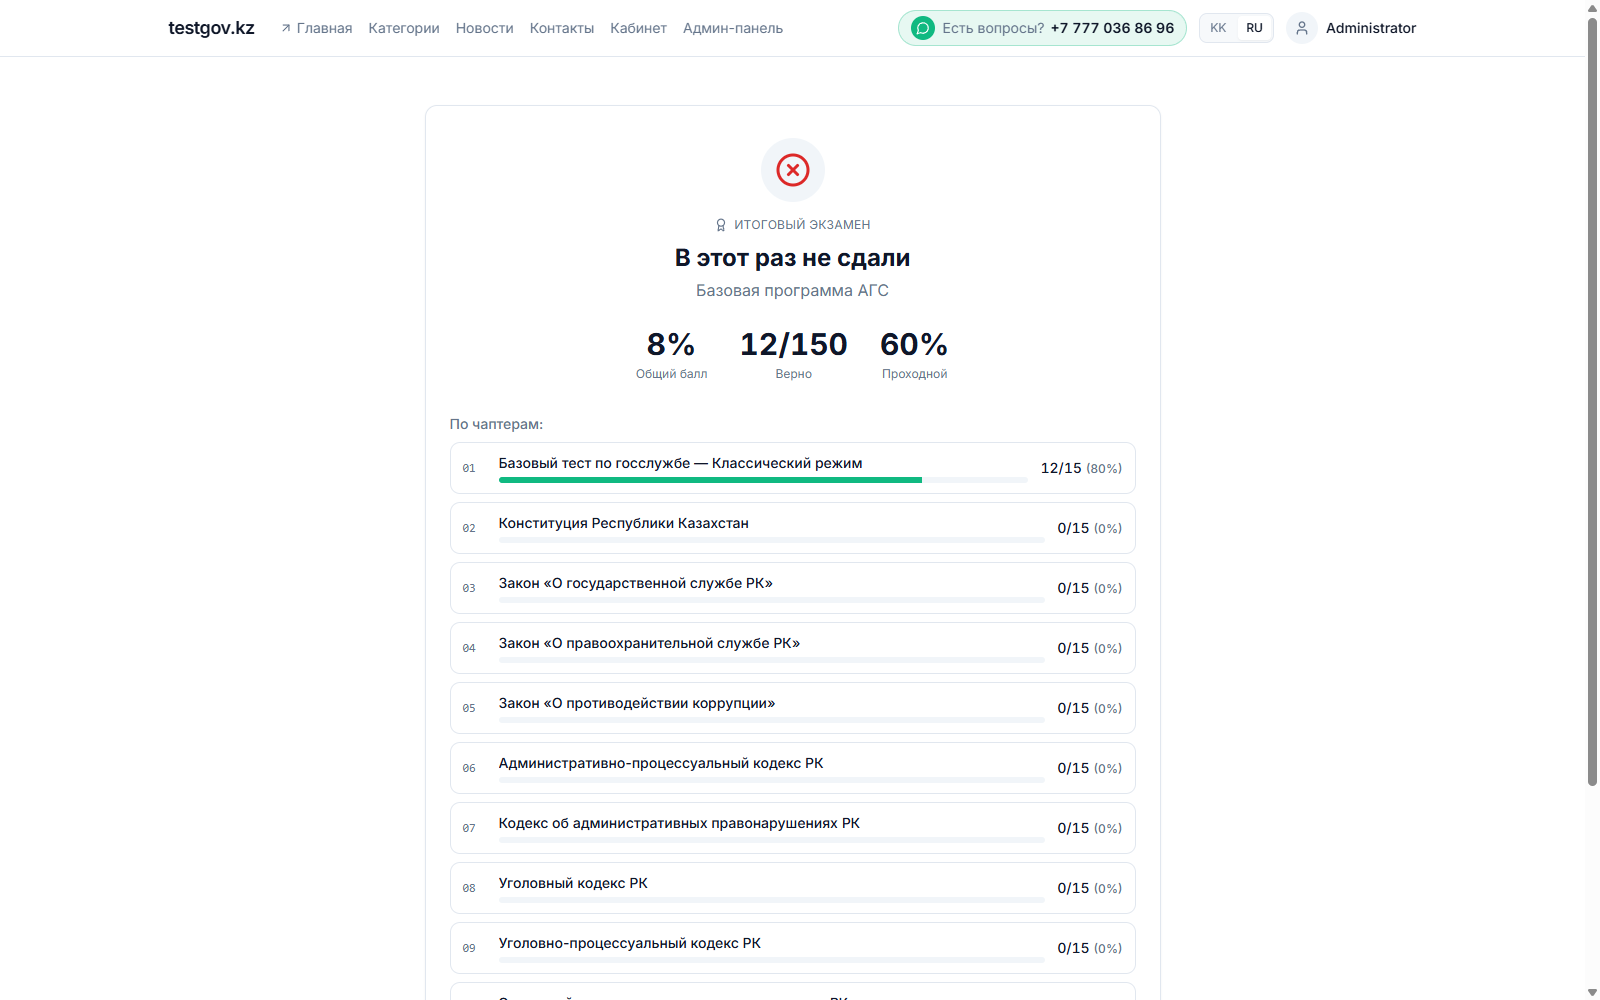Select chapter Уголовно-процессуальный кодекс РК
1600x1000 pixels.
(793, 948)
